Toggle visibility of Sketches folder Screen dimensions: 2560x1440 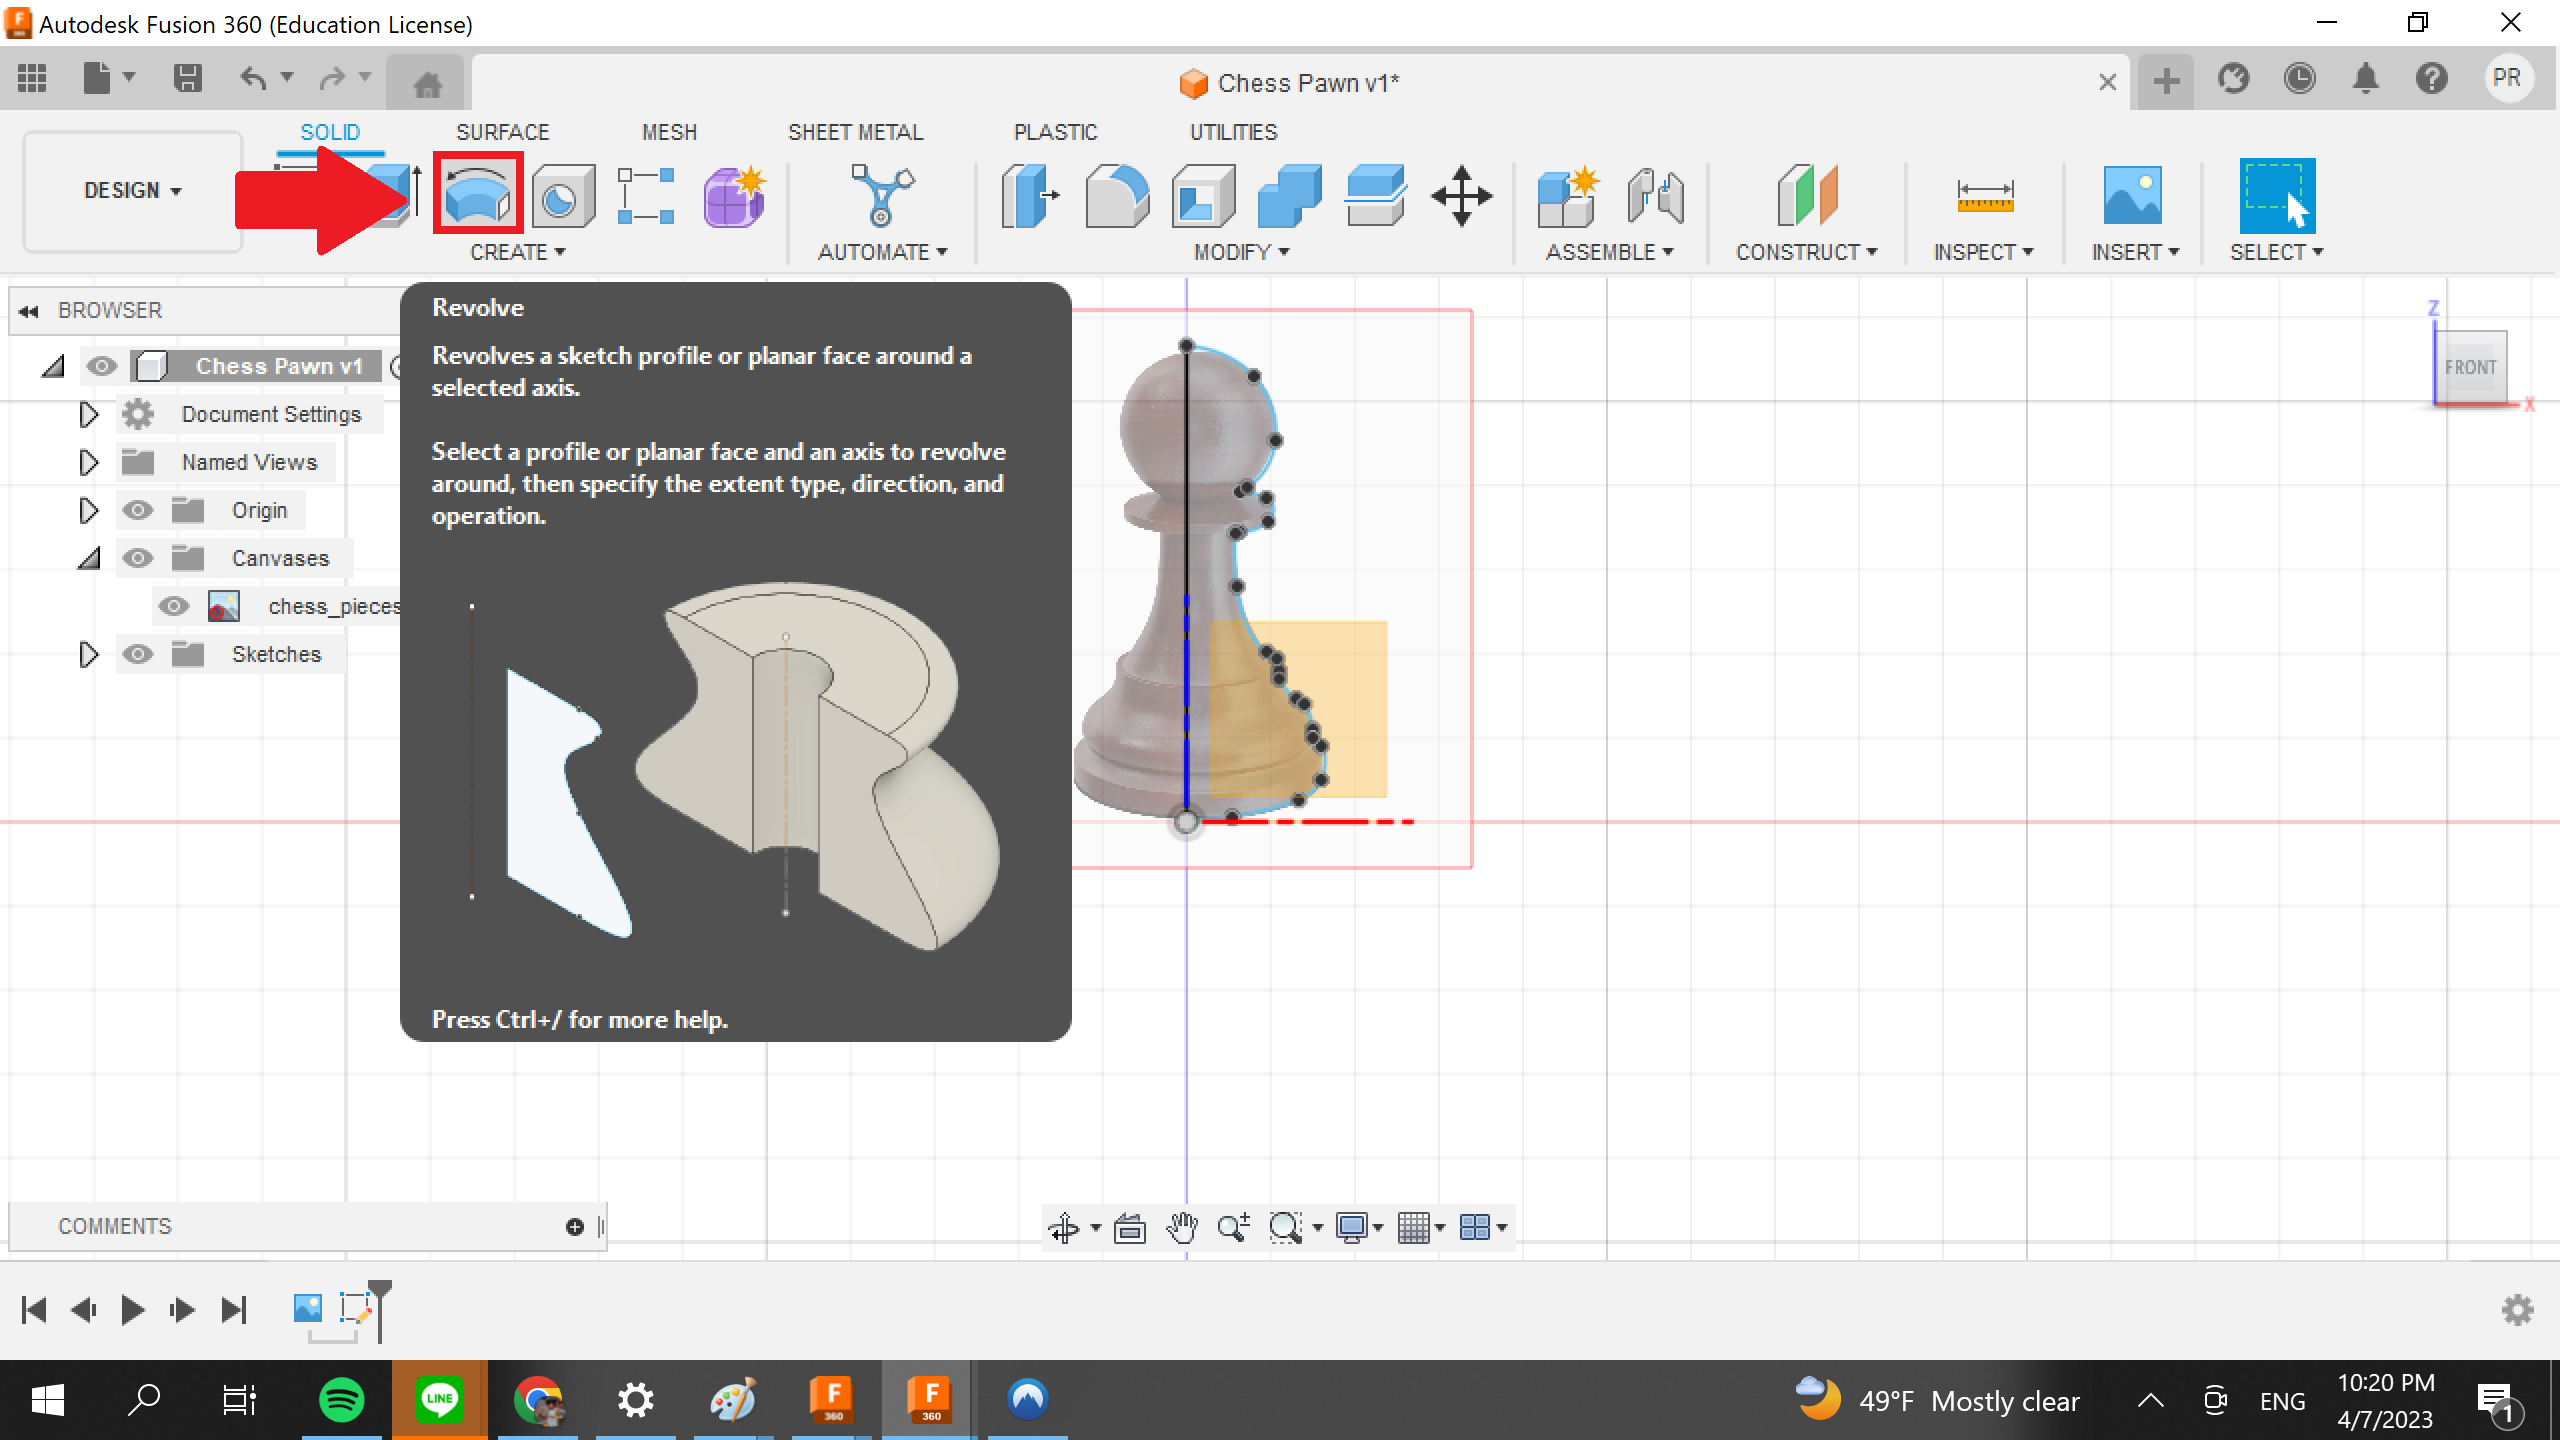click(137, 652)
